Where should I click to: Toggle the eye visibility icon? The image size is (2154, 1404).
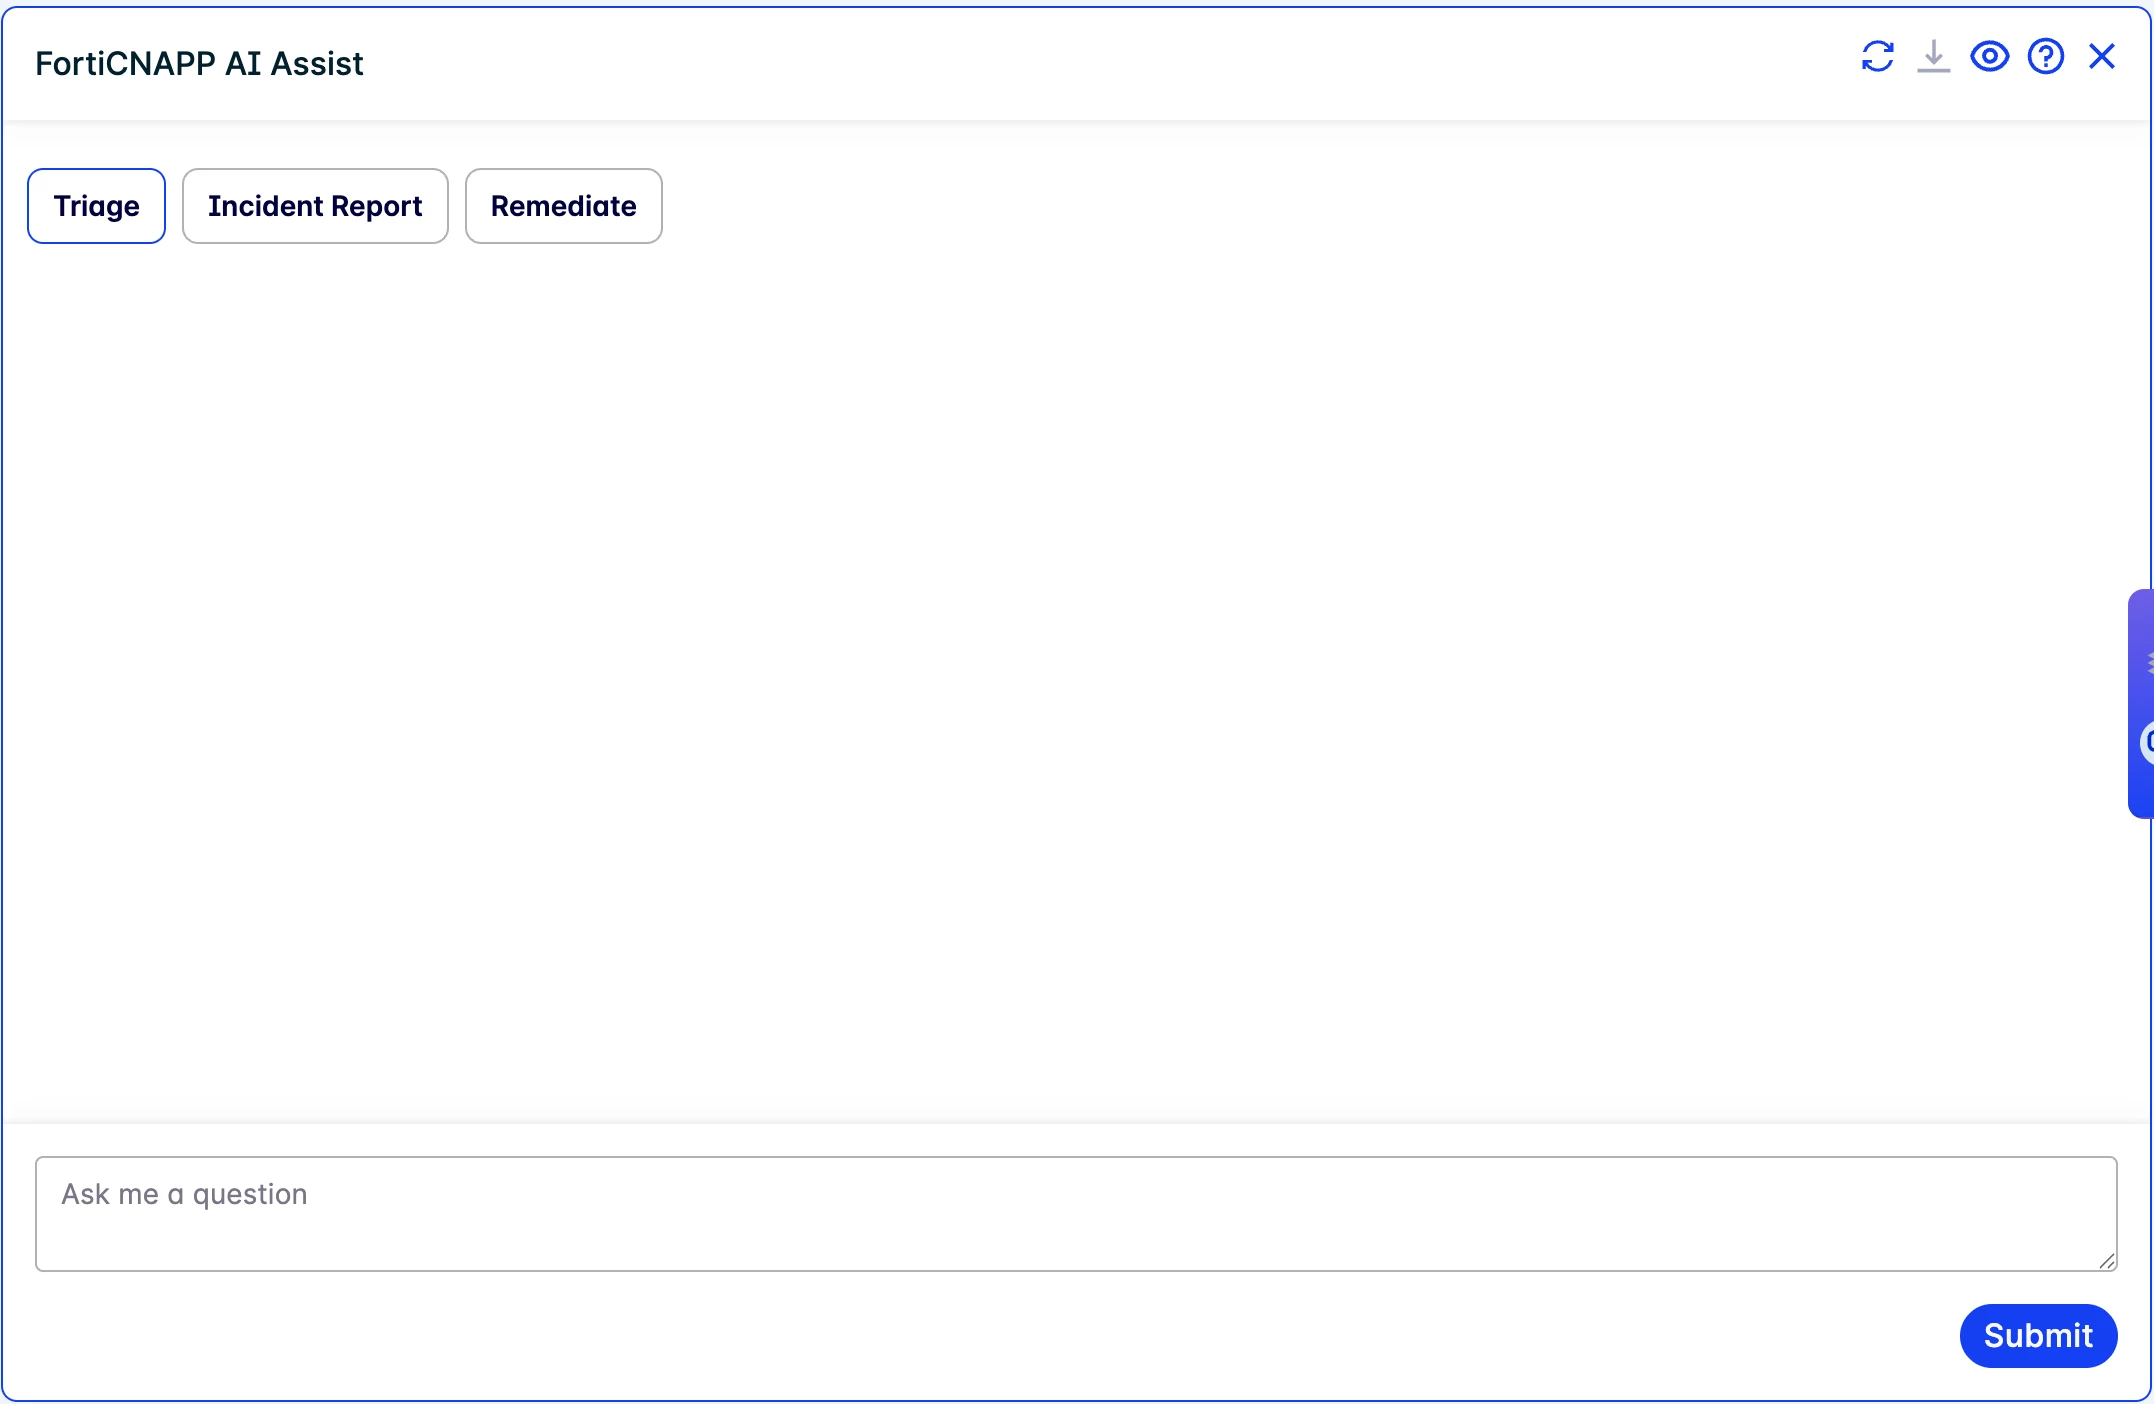[1989, 57]
